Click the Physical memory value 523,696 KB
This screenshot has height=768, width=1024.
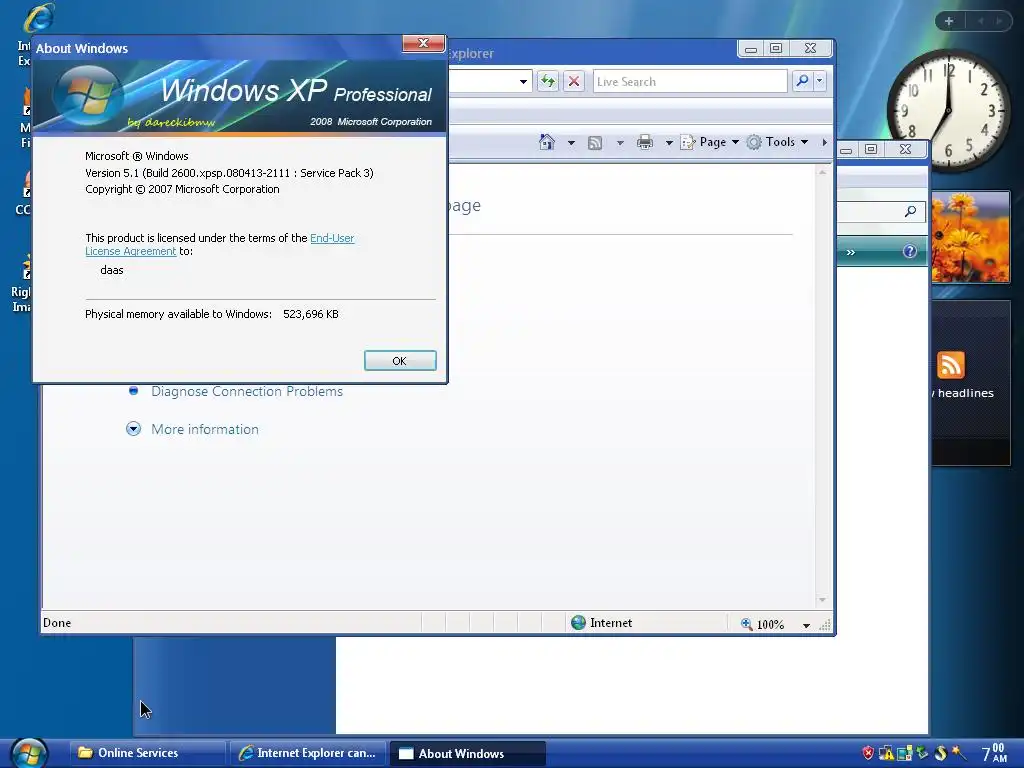311,314
